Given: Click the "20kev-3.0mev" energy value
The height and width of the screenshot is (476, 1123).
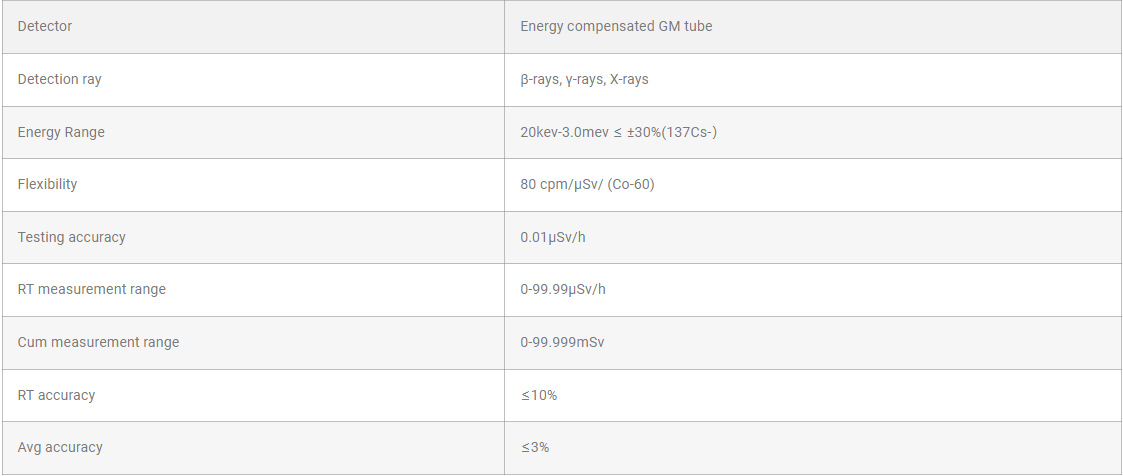Looking at the screenshot, I should [x=563, y=132].
